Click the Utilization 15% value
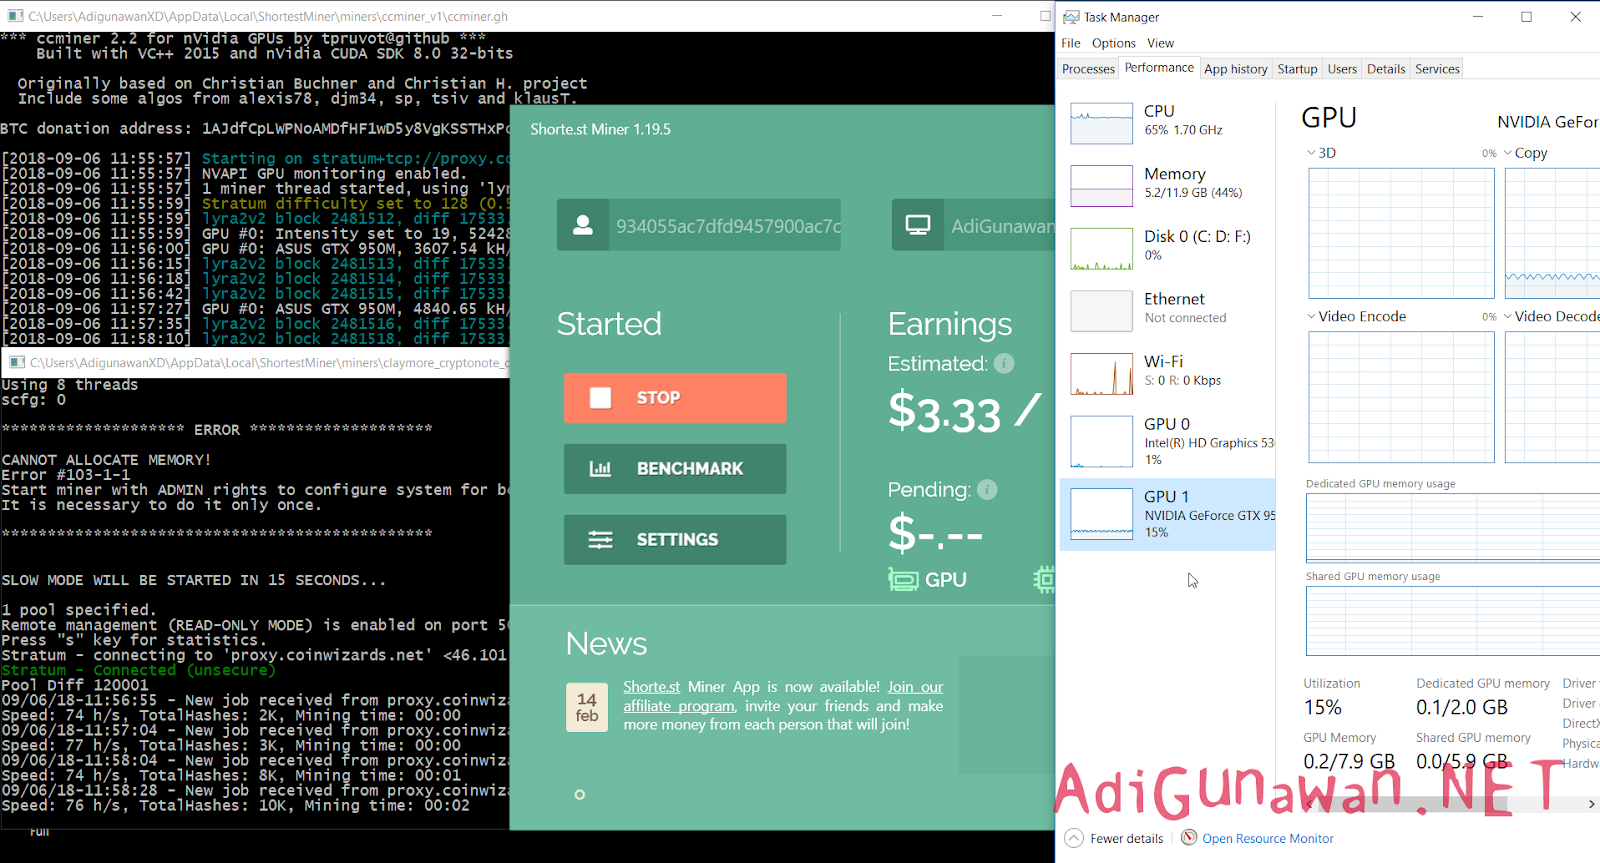Screen dimensions: 1600x863 1322,707
